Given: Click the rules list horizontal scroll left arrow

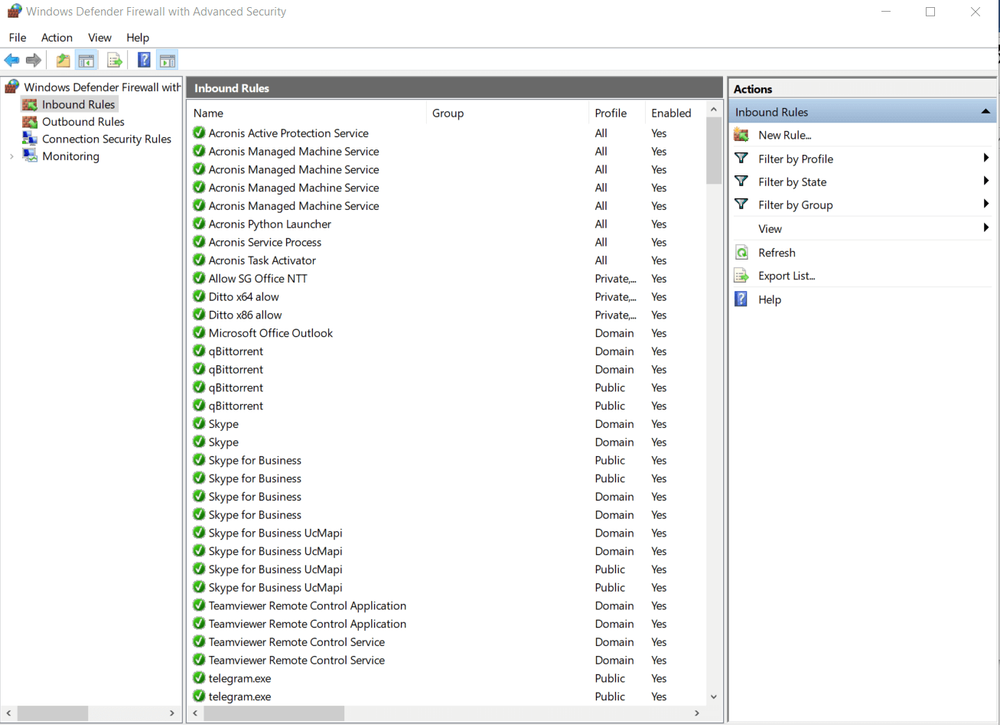Looking at the screenshot, I should click(x=196, y=713).
